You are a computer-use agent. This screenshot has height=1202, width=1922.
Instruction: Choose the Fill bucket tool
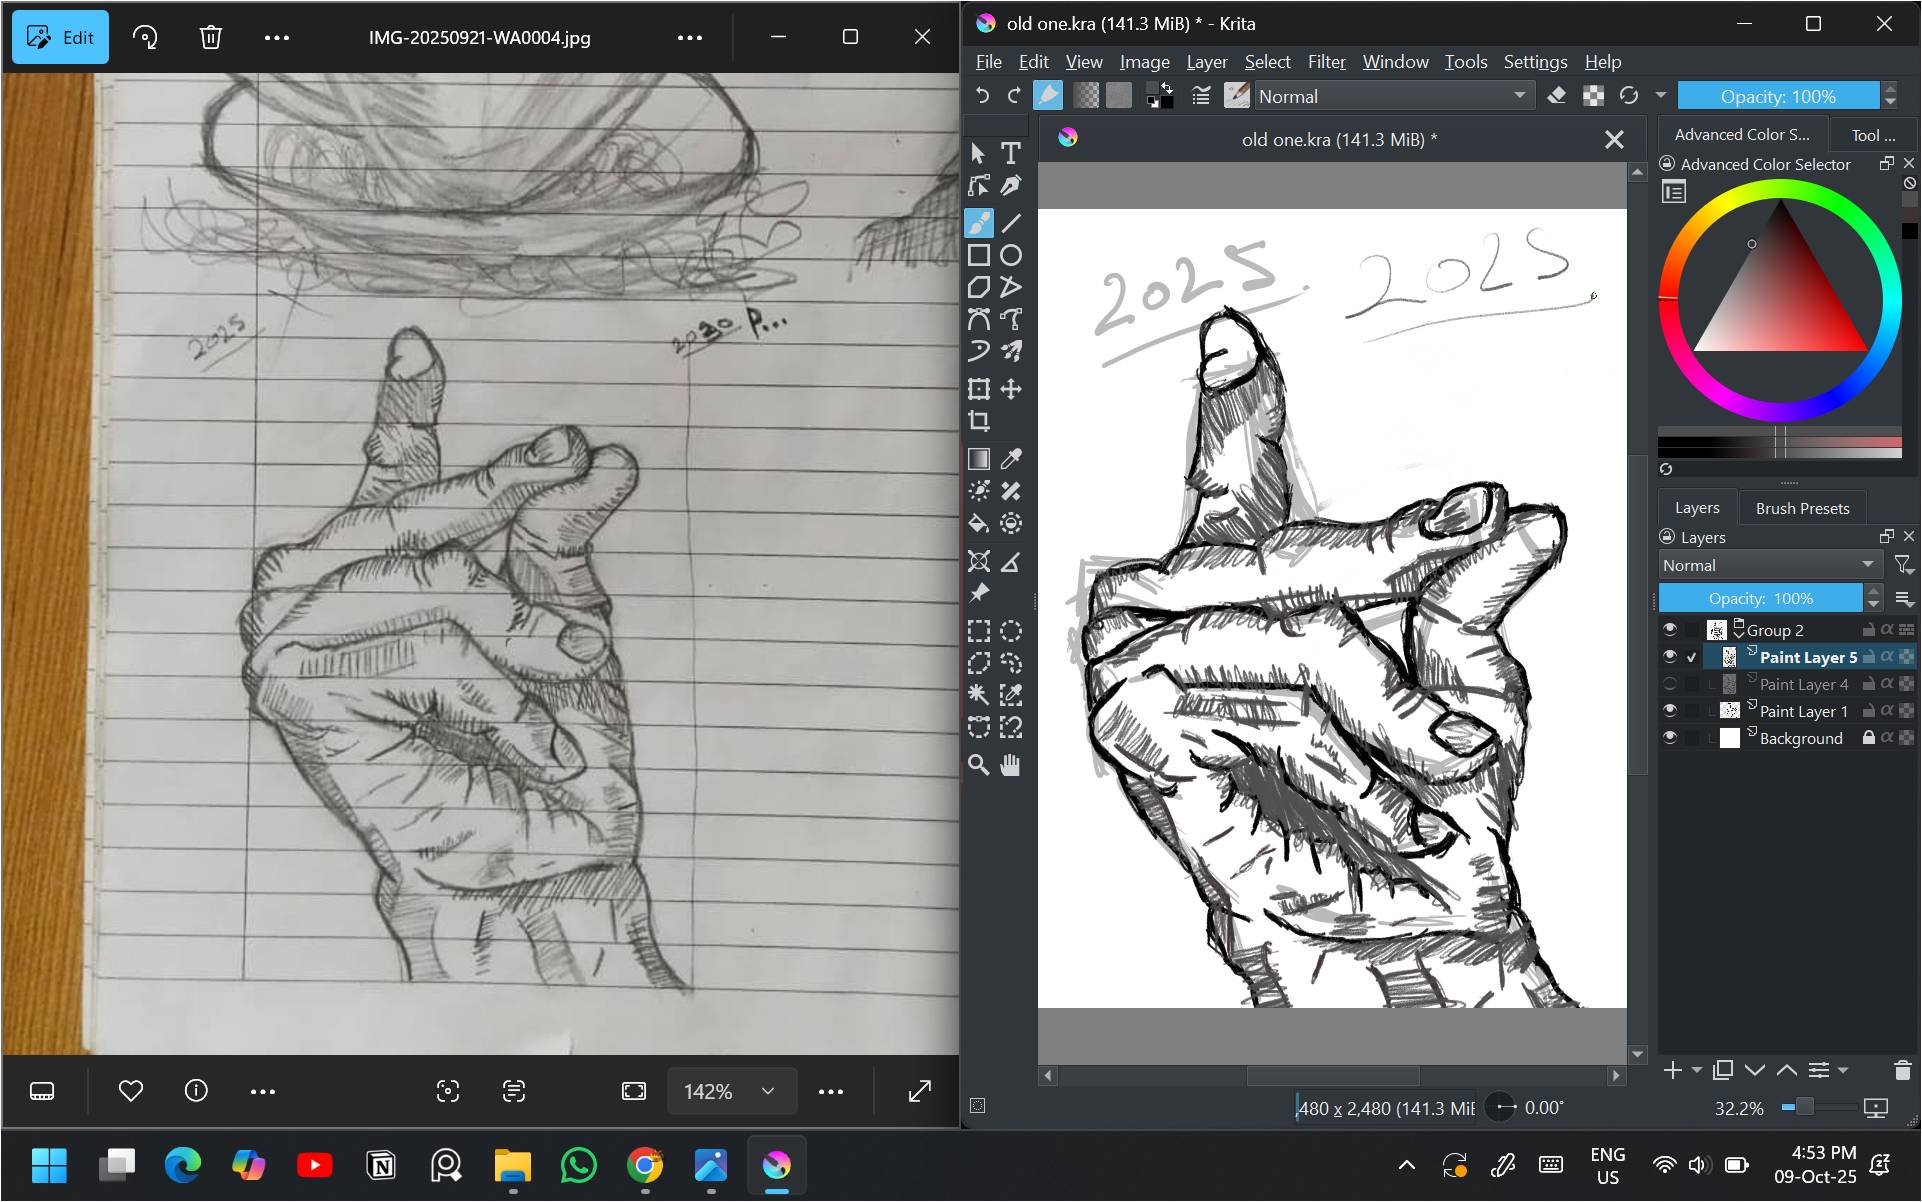979,523
